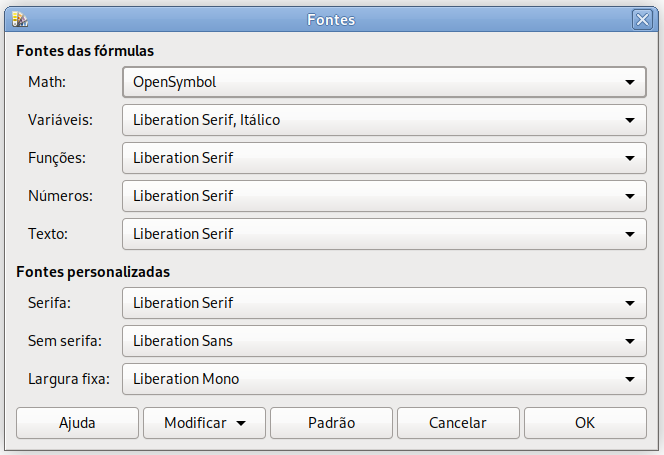This screenshot has width=664, height=455.
Task: Open the Math font dropdown
Action: point(384,82)
